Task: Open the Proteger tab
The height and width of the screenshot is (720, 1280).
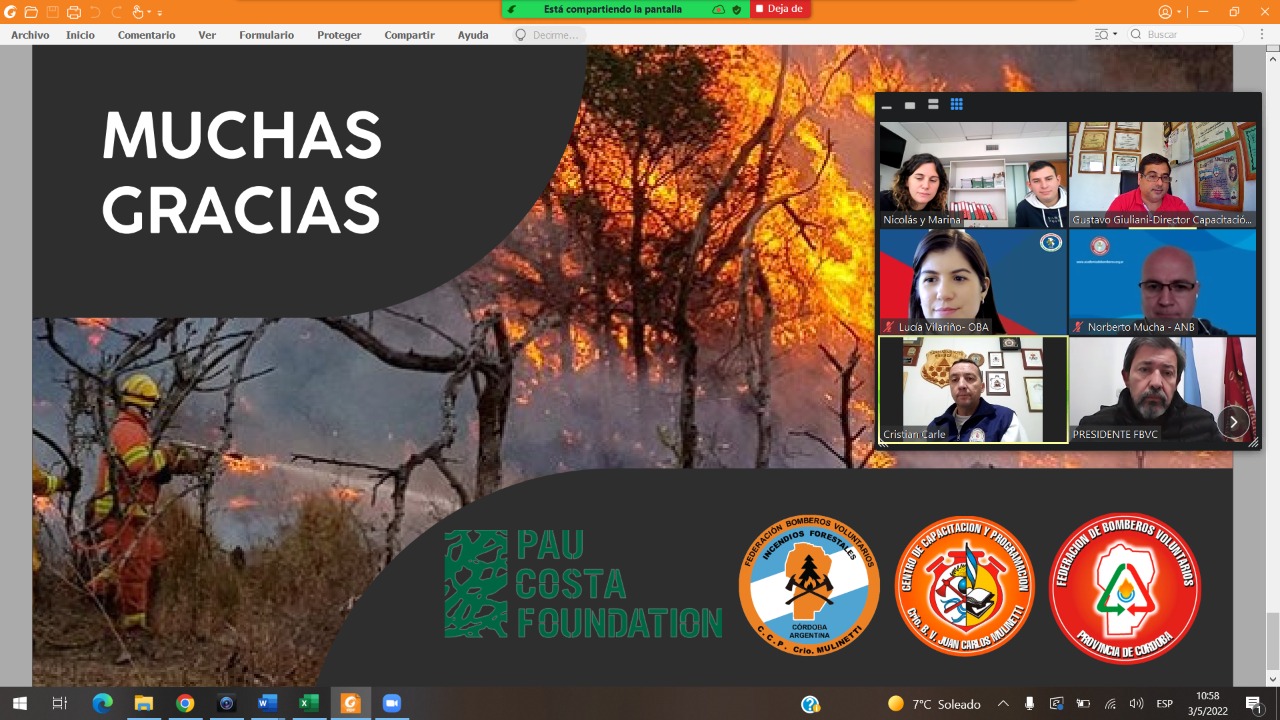Action: pos(339,35)
